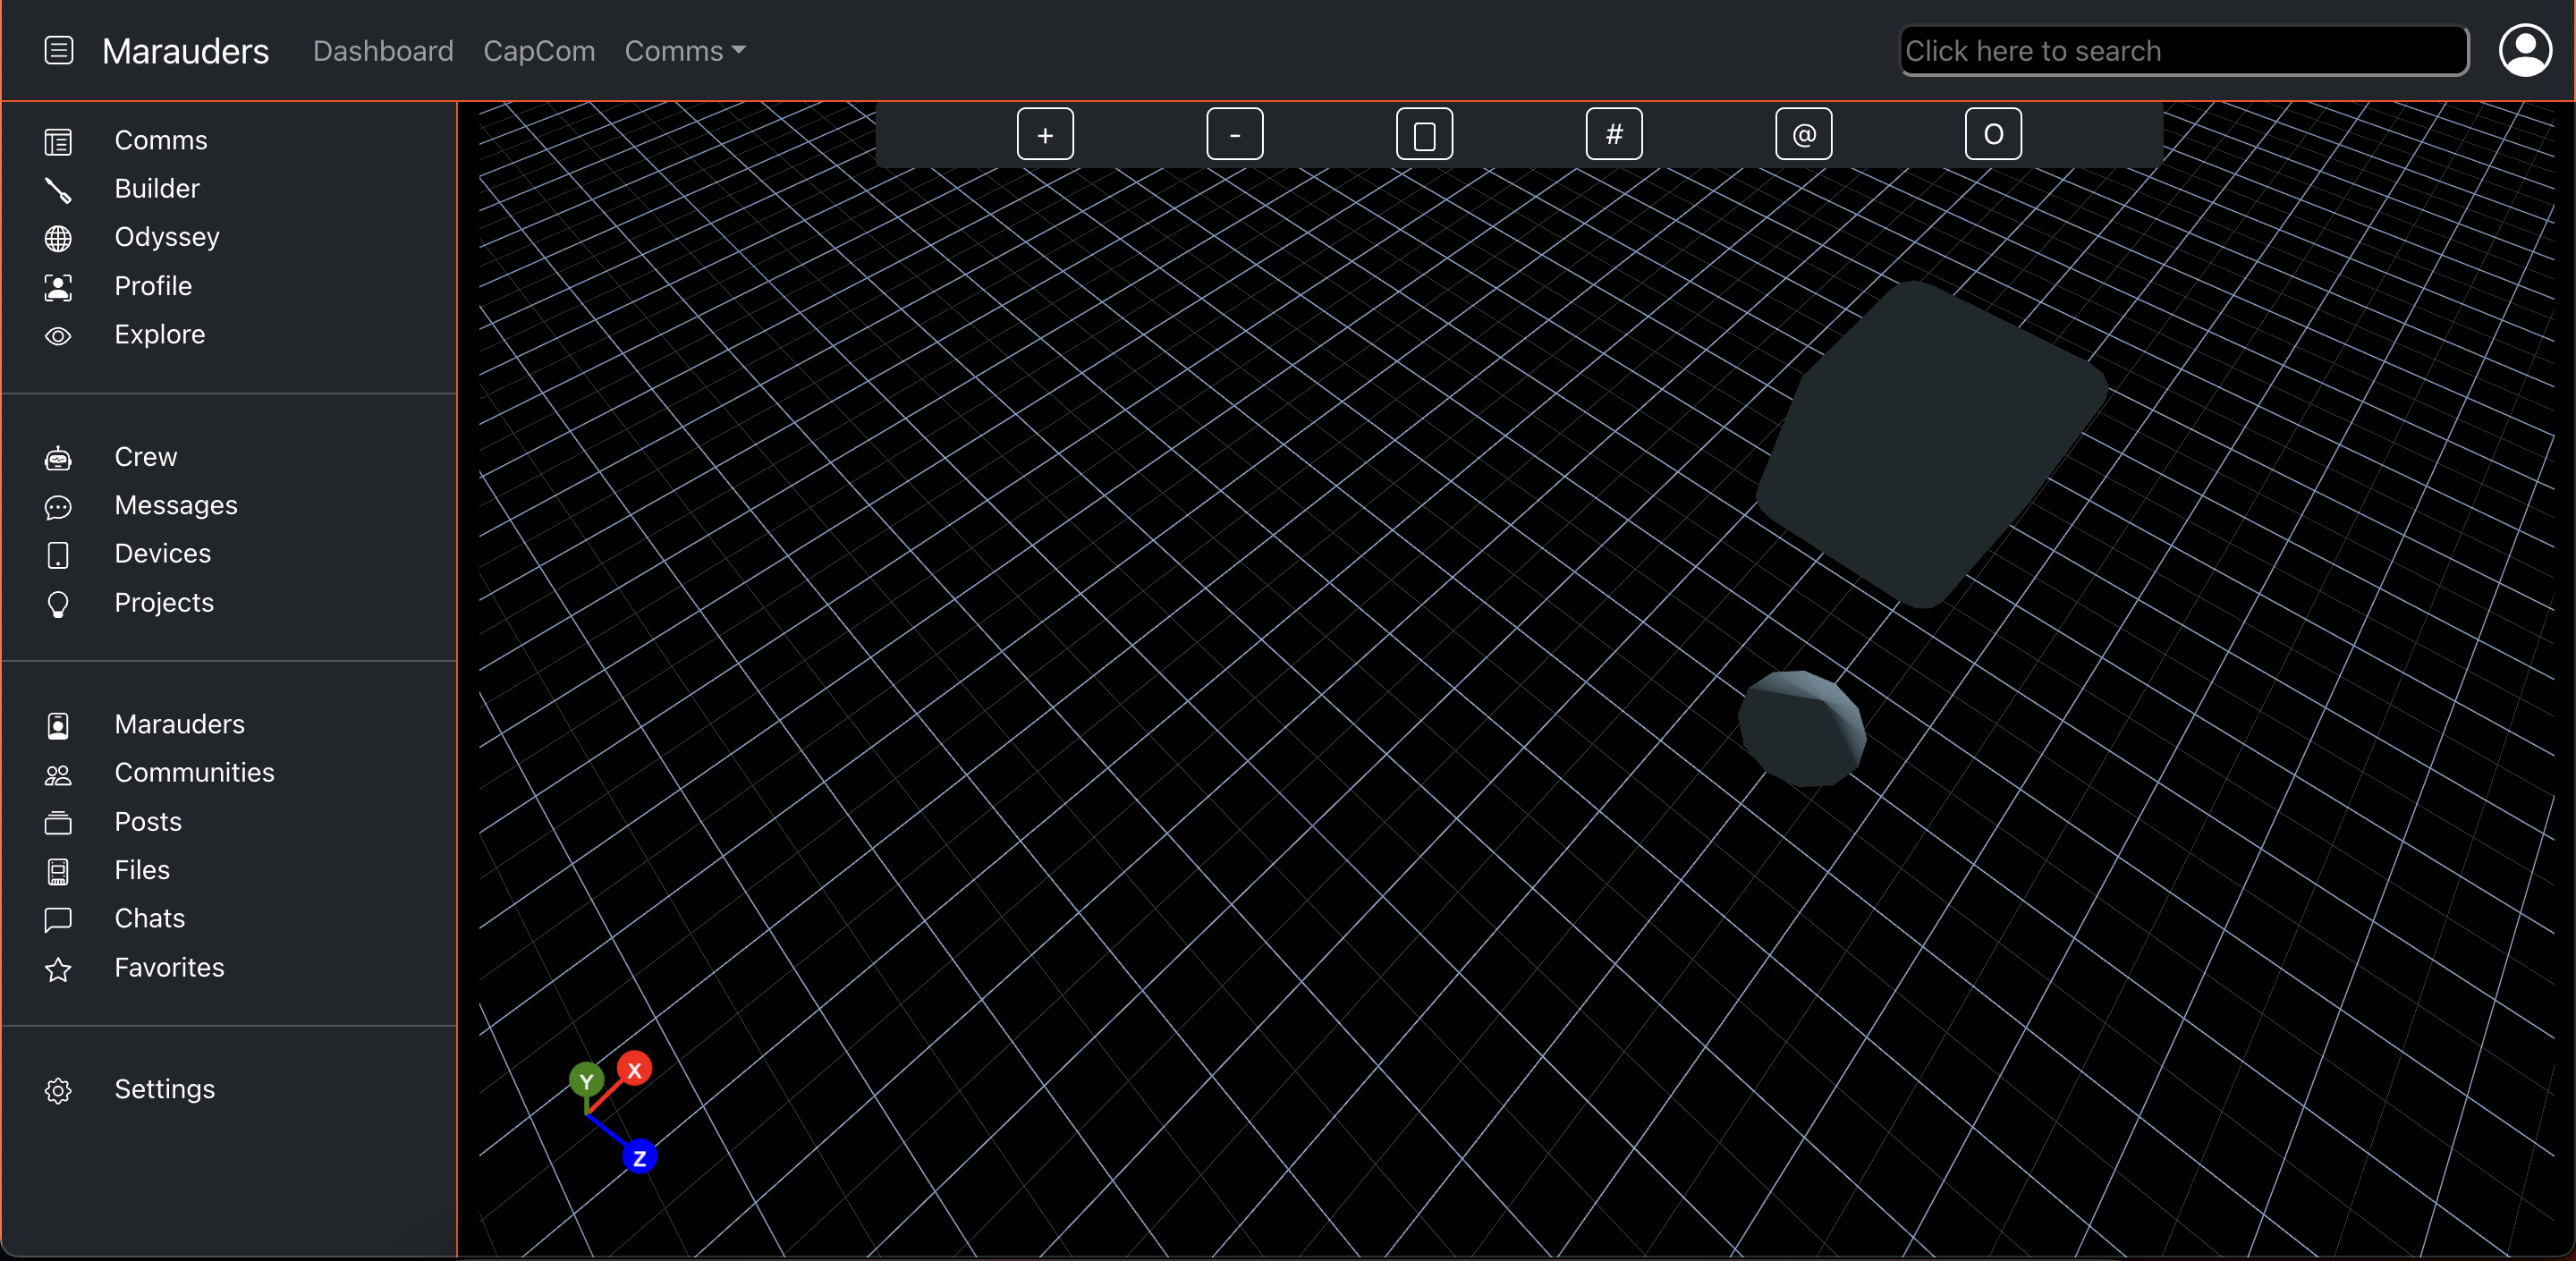
Task: Expand the Comms dropdown in navbar
Action: coord(685,51)
